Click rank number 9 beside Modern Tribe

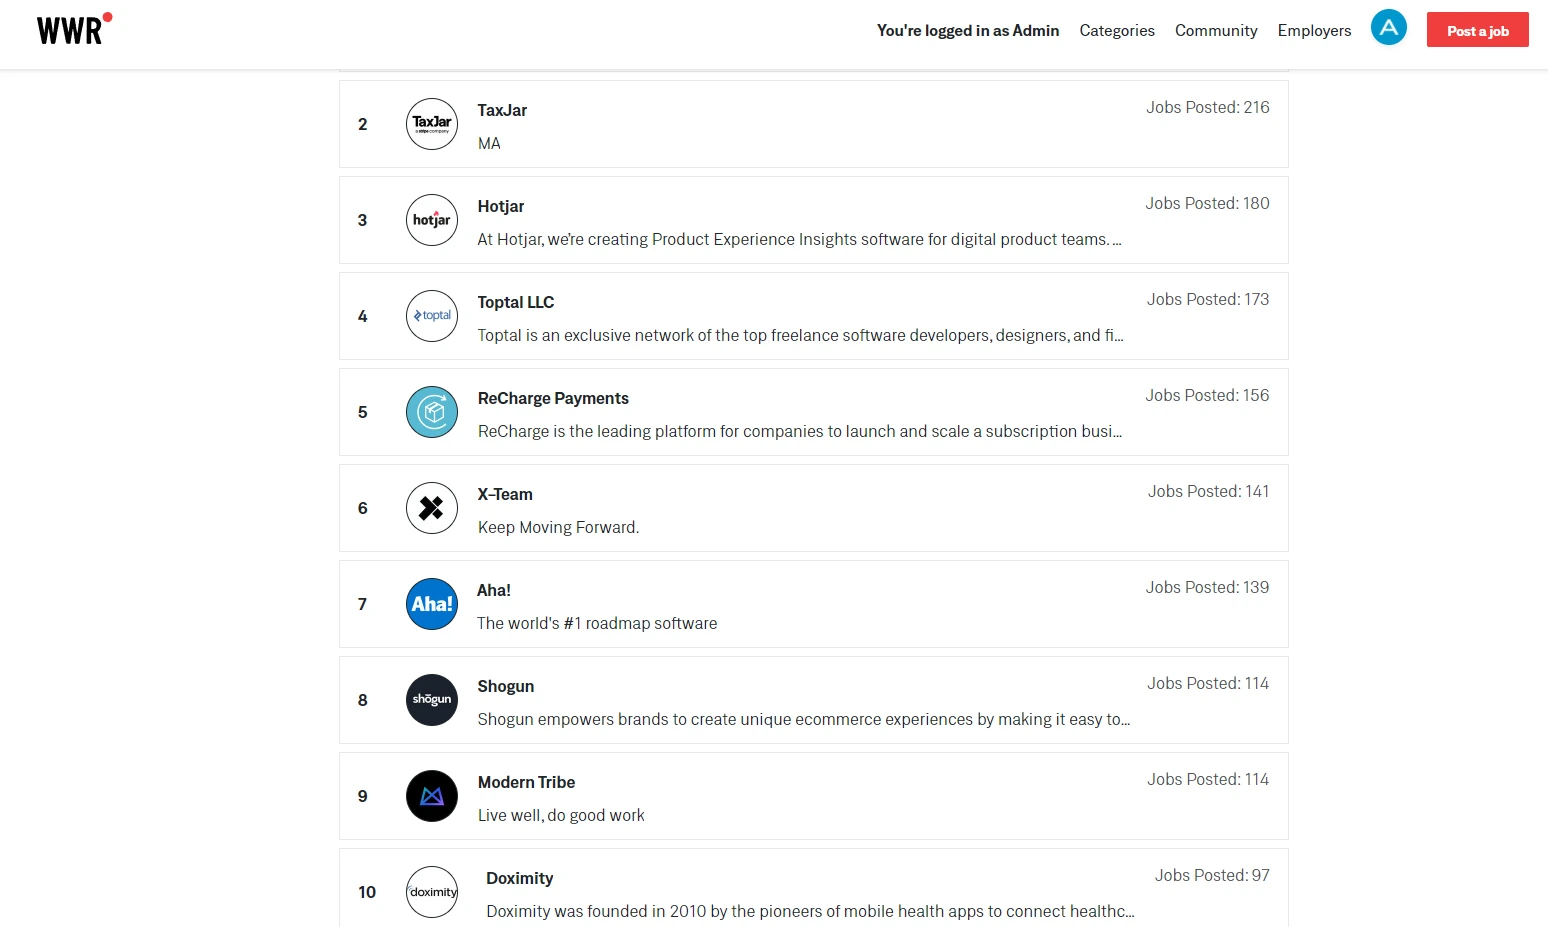[x=363, y=796]
